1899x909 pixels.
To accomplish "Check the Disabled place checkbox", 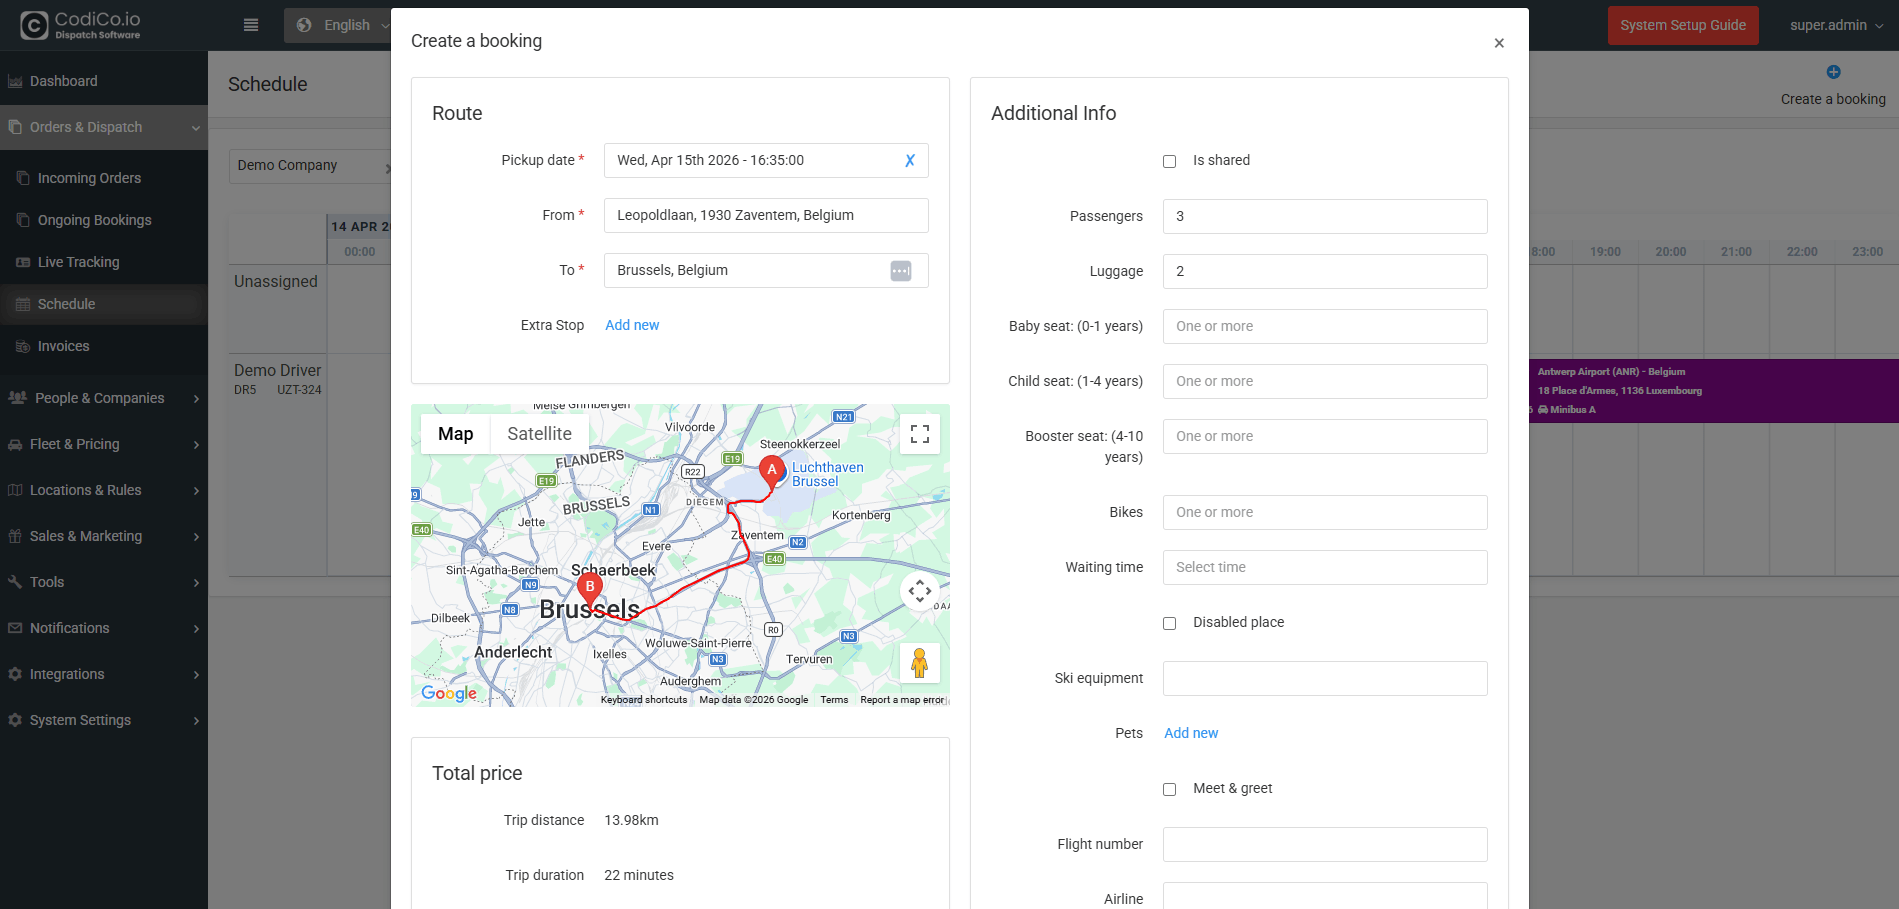I will coord(1169,623).
